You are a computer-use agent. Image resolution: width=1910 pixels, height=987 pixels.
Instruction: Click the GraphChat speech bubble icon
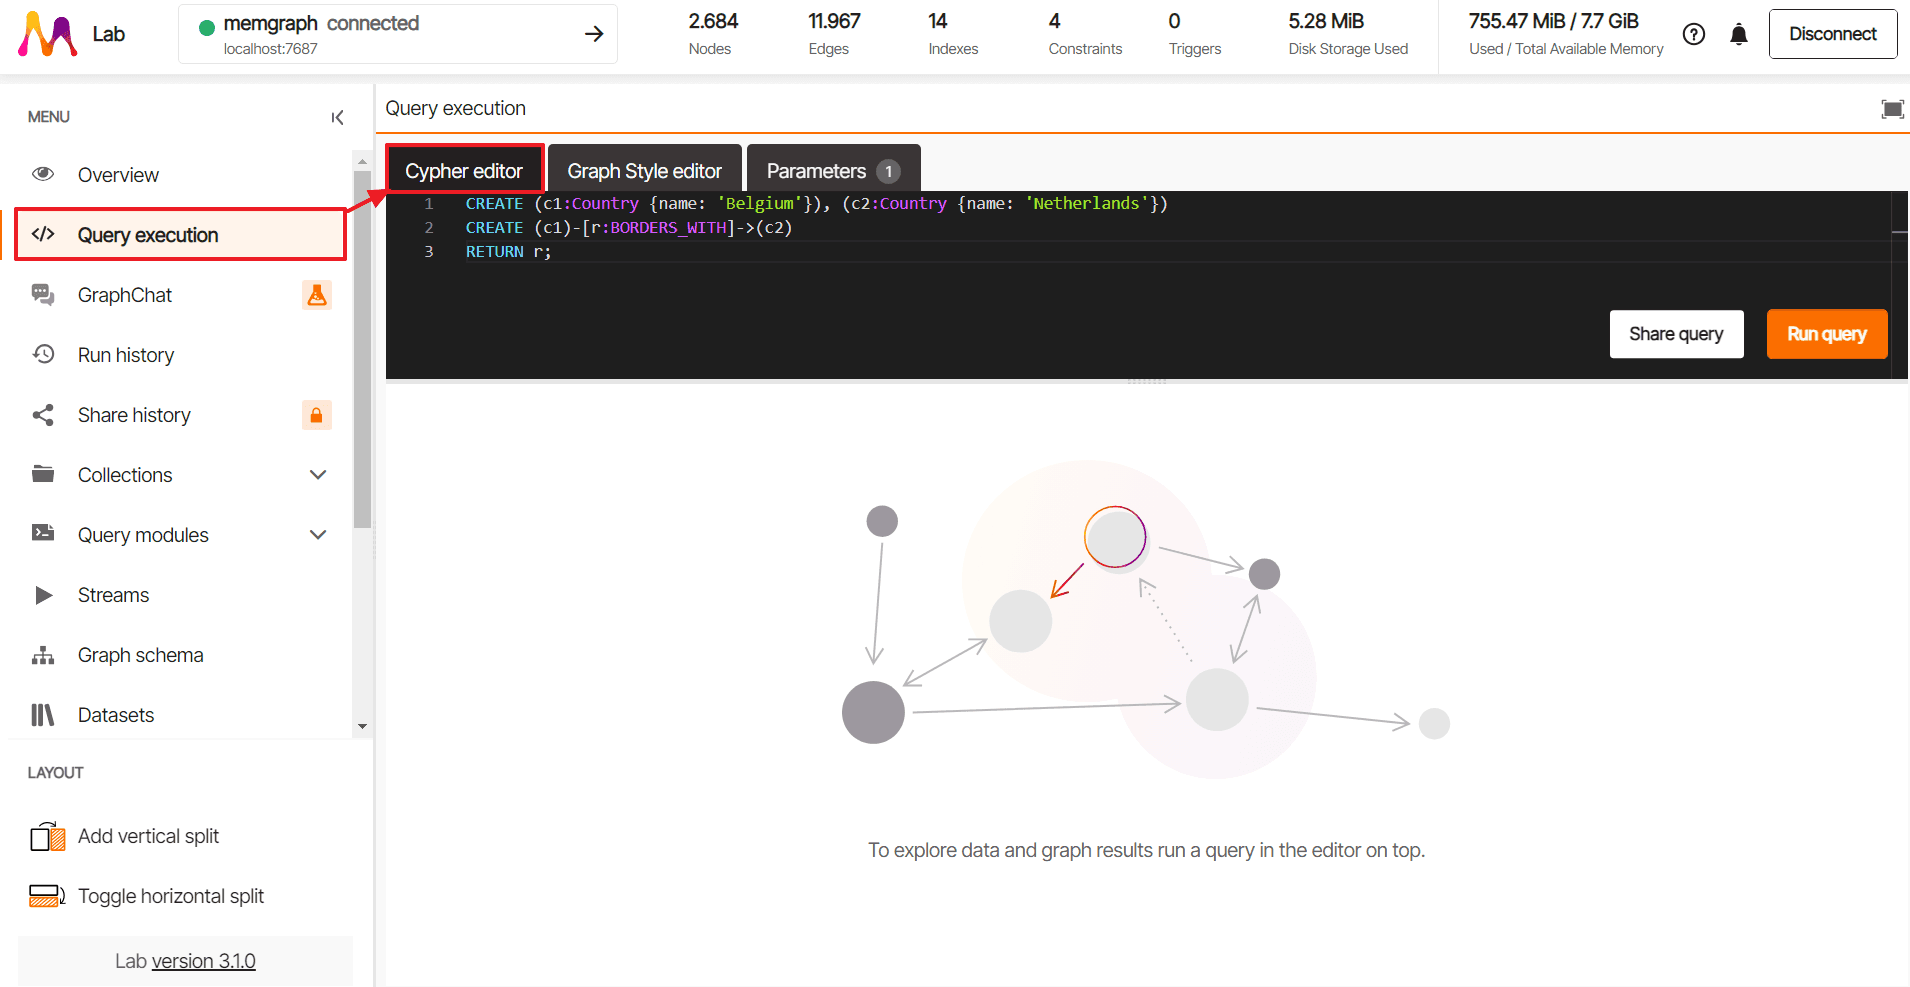(x=43, y=294)
